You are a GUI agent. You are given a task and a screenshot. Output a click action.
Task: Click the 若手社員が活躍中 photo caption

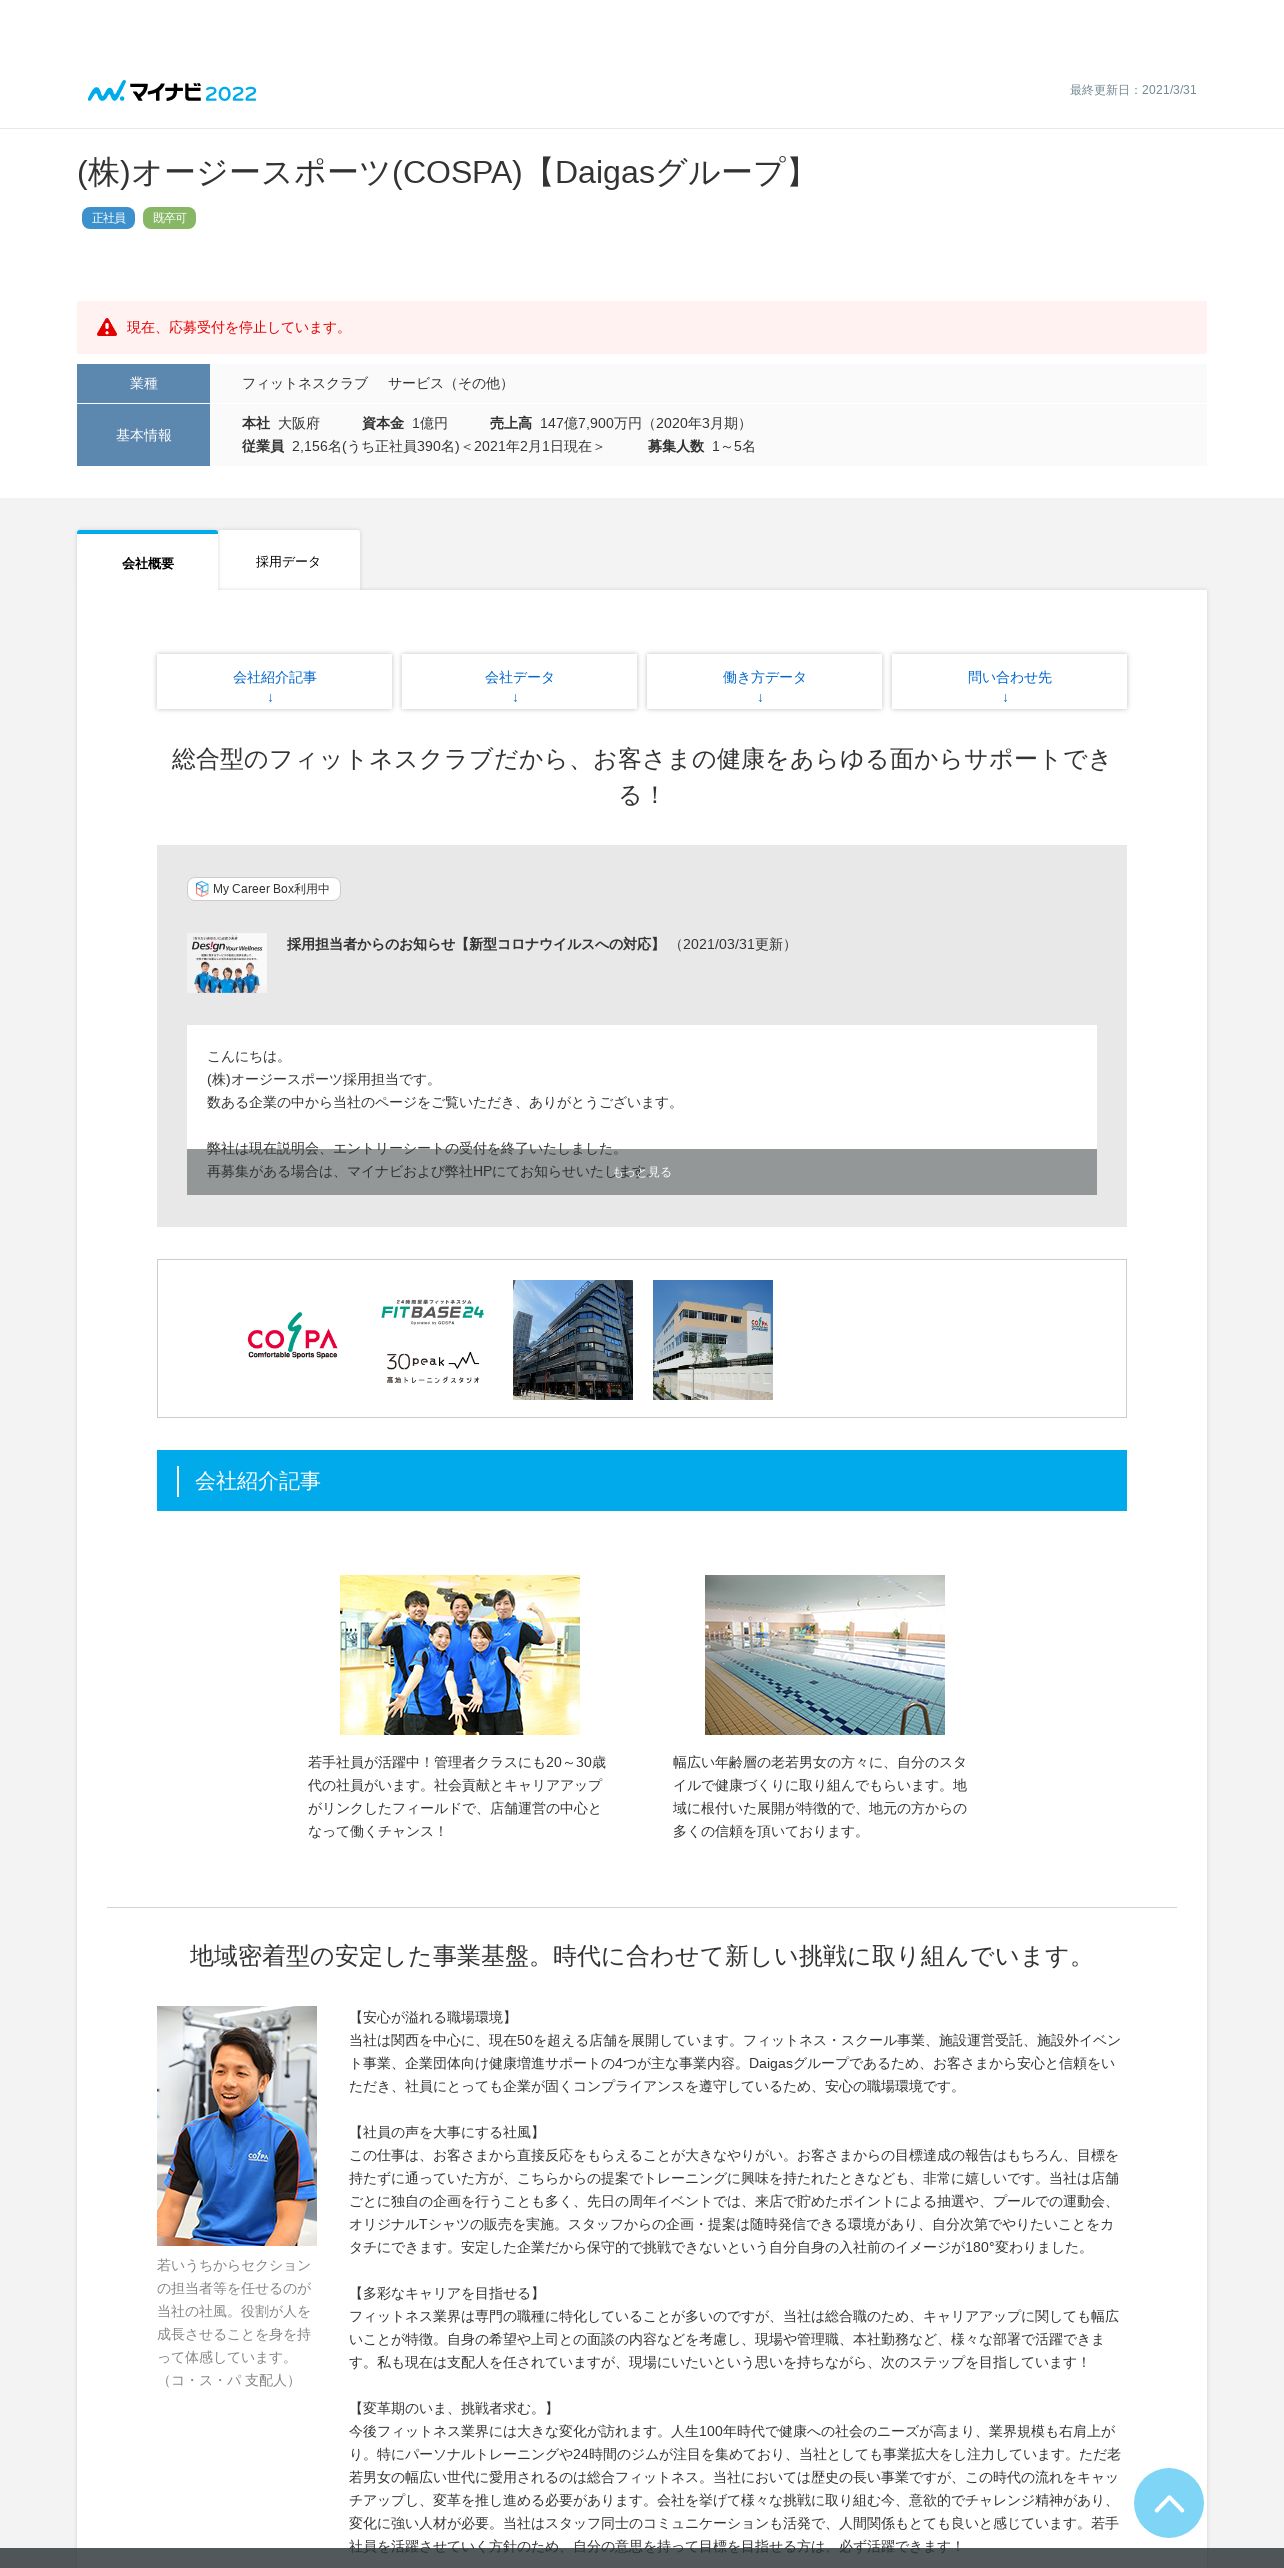pos(457,1796)
